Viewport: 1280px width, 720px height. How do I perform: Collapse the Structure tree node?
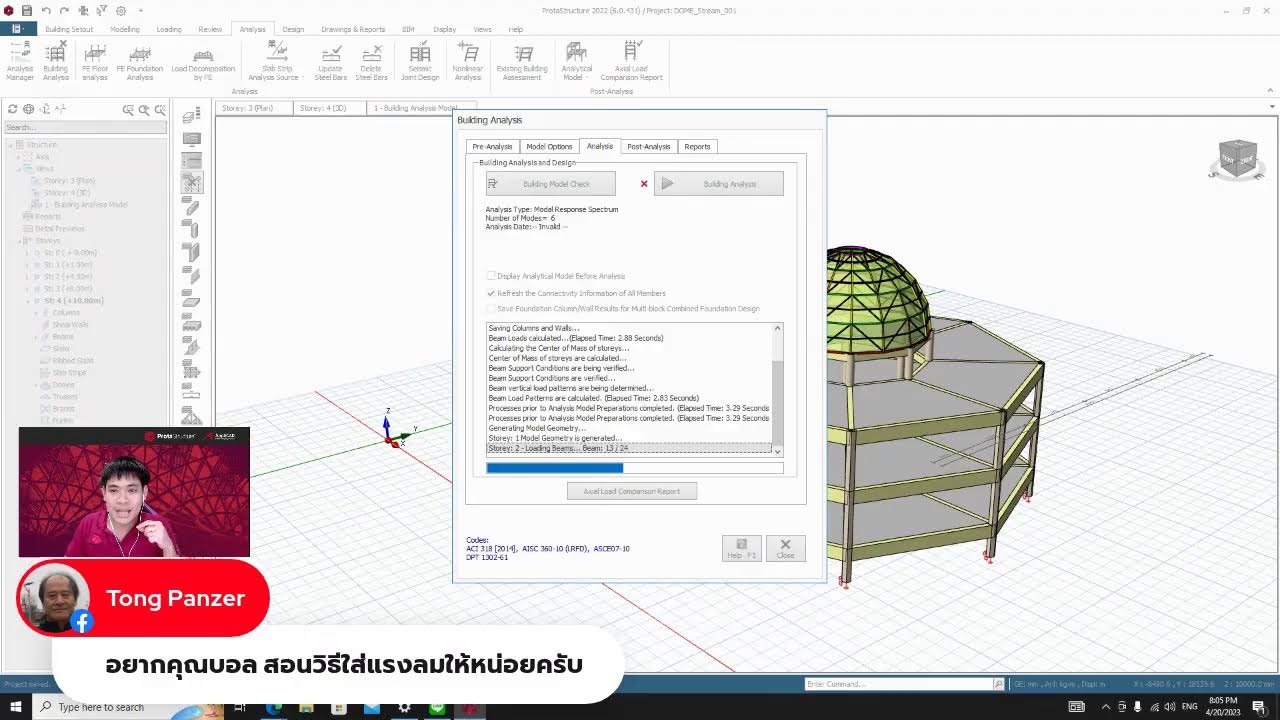point(10,145)
